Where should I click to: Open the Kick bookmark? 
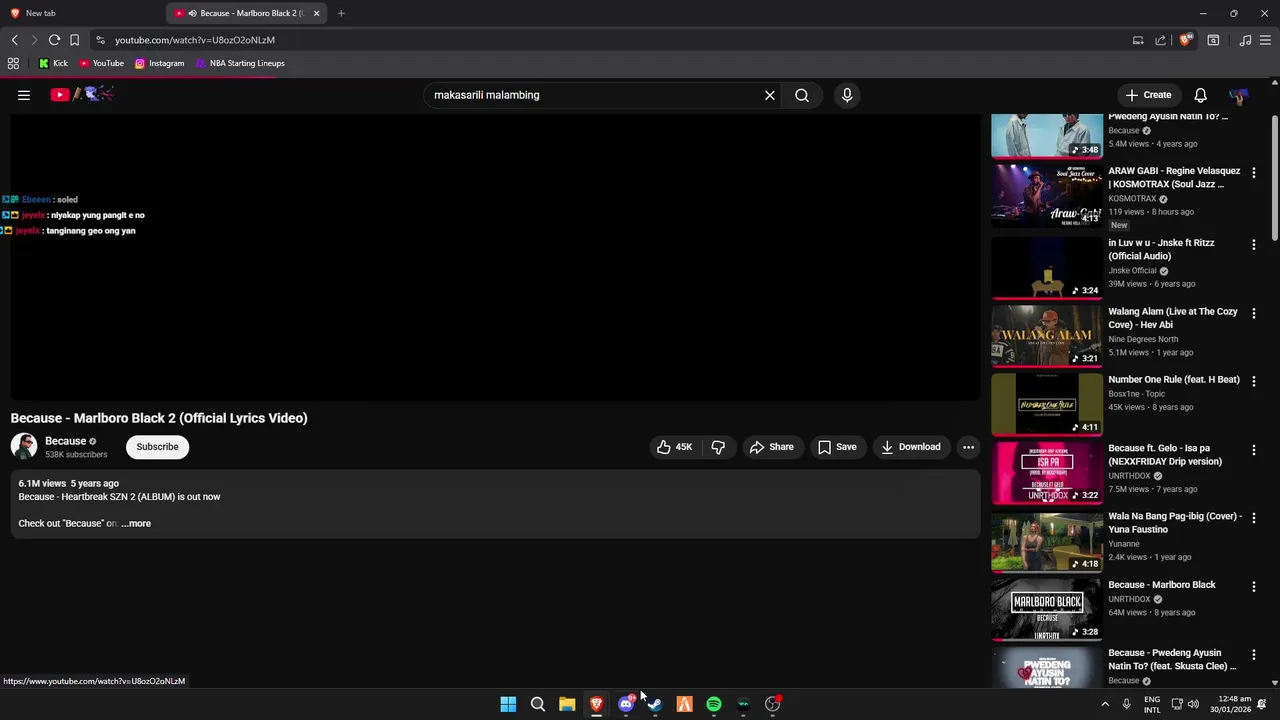pos(53,63)
